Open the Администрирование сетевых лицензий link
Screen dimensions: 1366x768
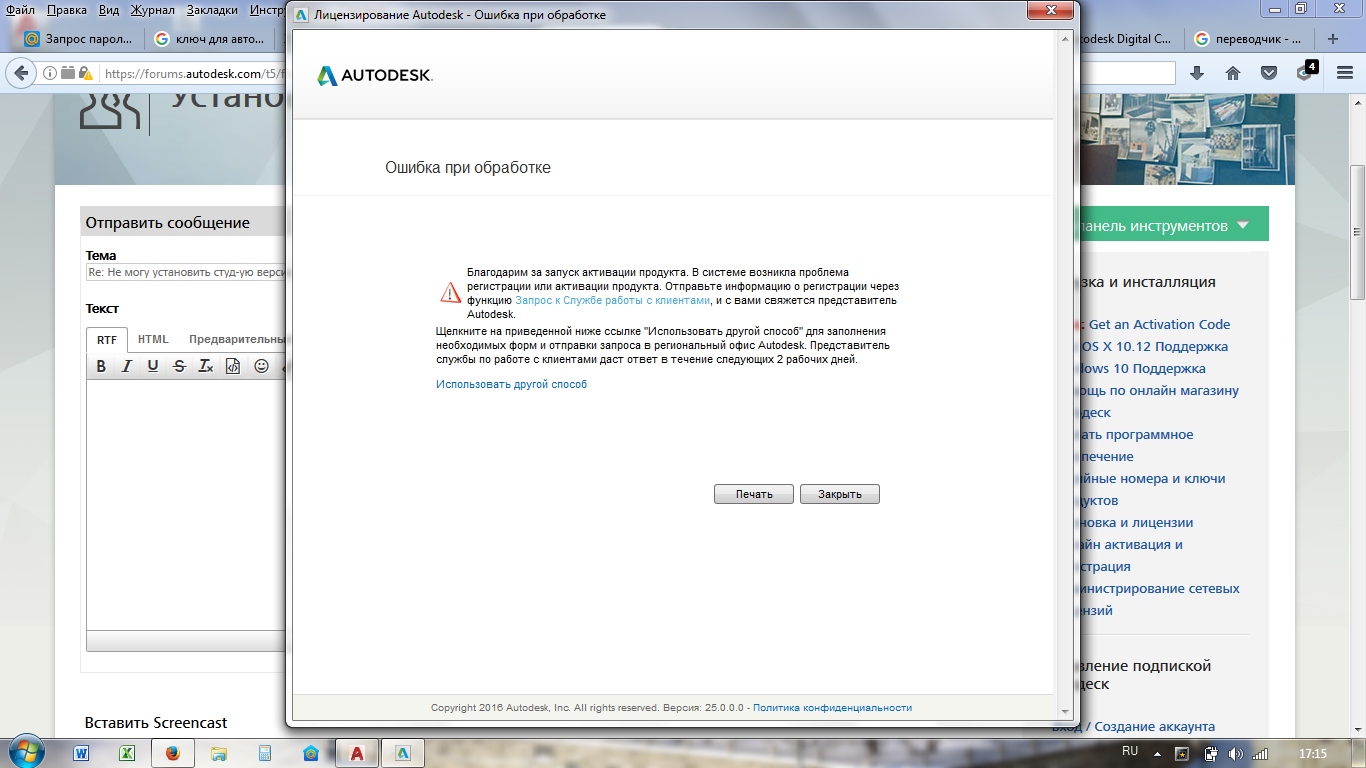(x=1160, y=599)
